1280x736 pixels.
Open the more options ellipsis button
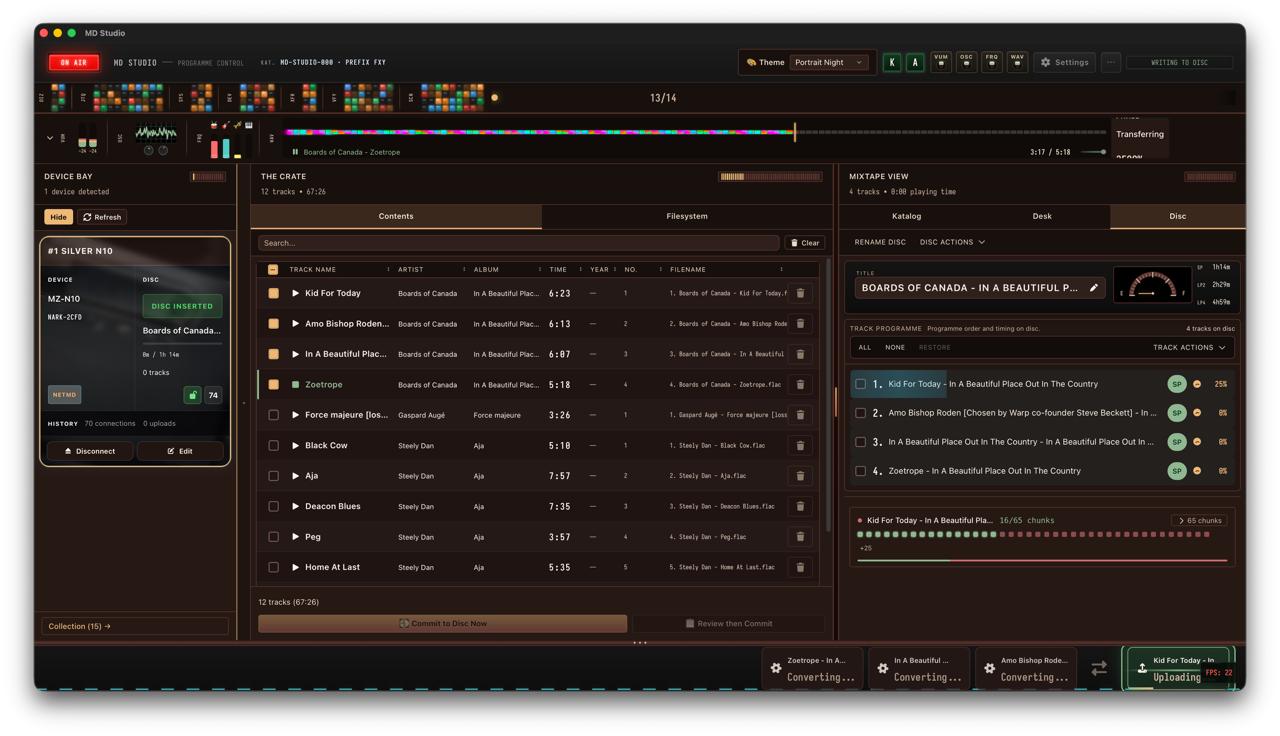(x=1111, y=62)
